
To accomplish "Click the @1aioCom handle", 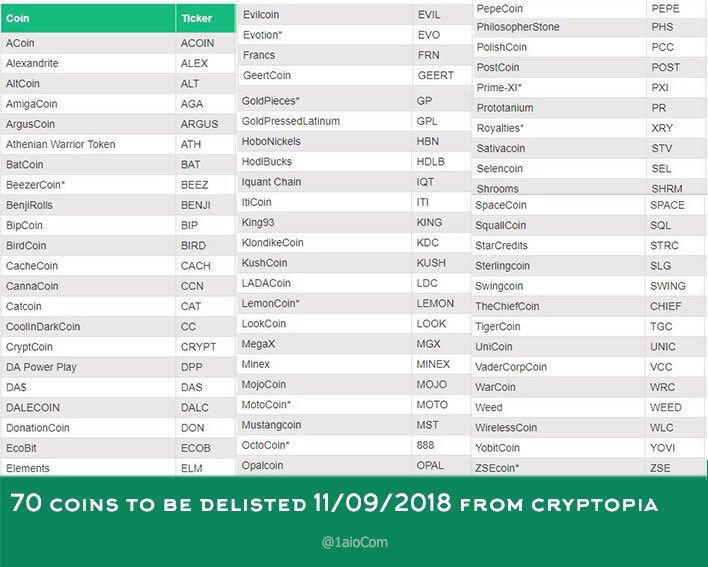I will (x=354, y=543).
